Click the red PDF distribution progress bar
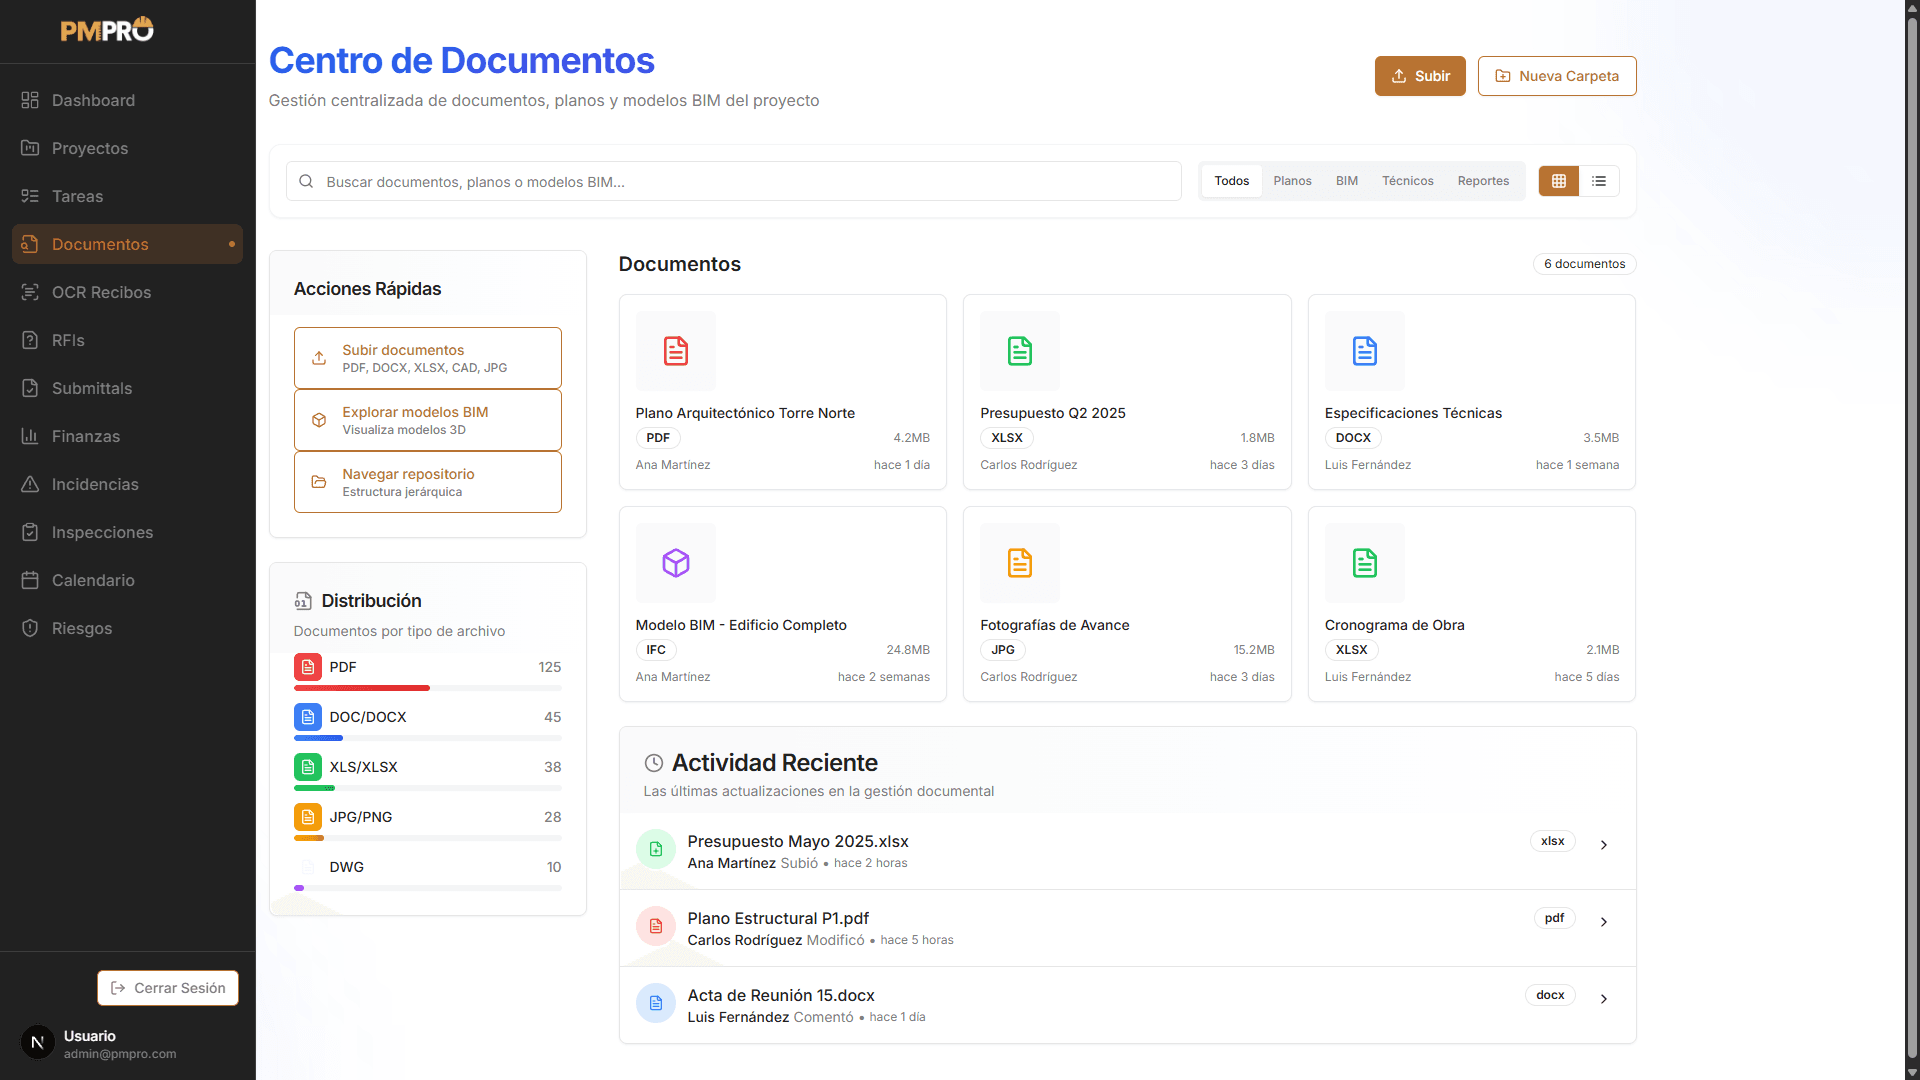The image size is (1920, 1080). click(x=362, y=688)
